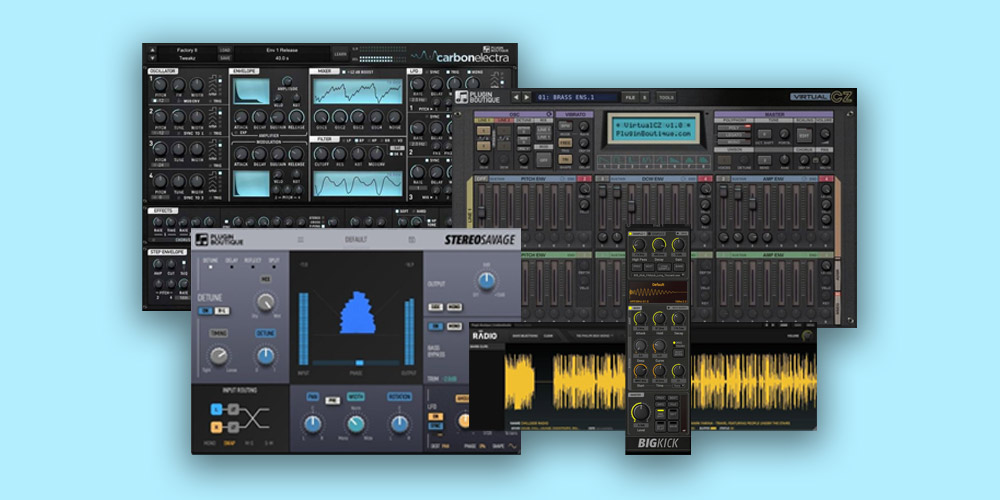
Task: Open the EFFECTS section tab in Carbon Electra
Action: pos(162,210)
